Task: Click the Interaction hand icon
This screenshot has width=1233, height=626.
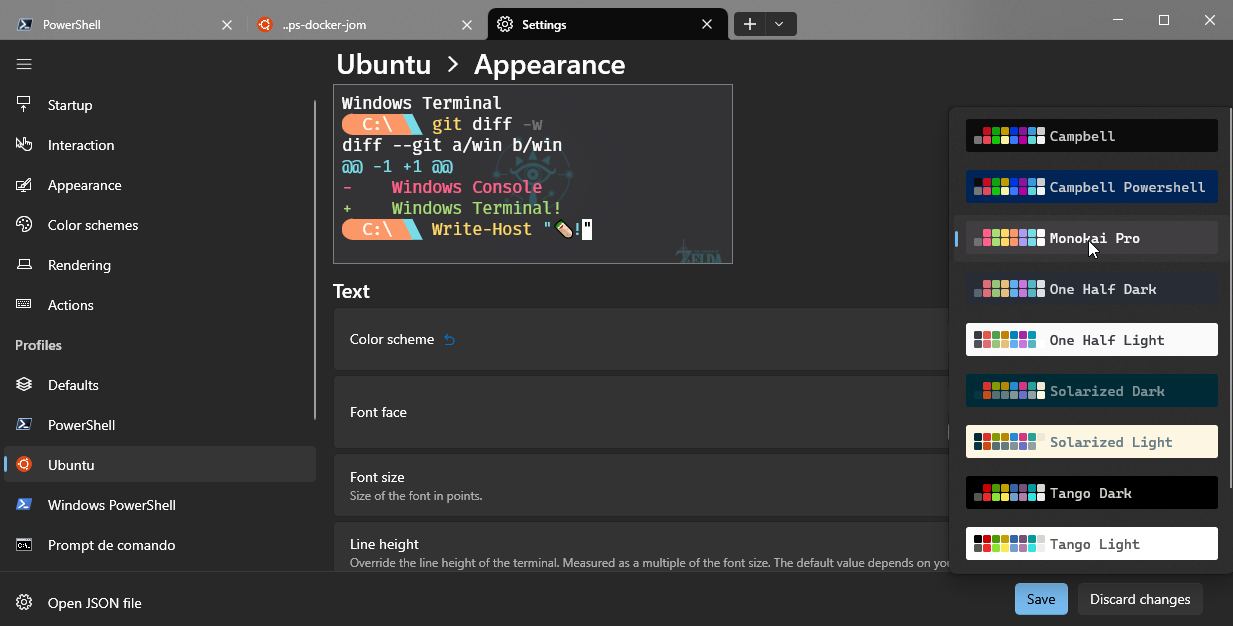Action: pyautogui.click(x=24, y=145)
